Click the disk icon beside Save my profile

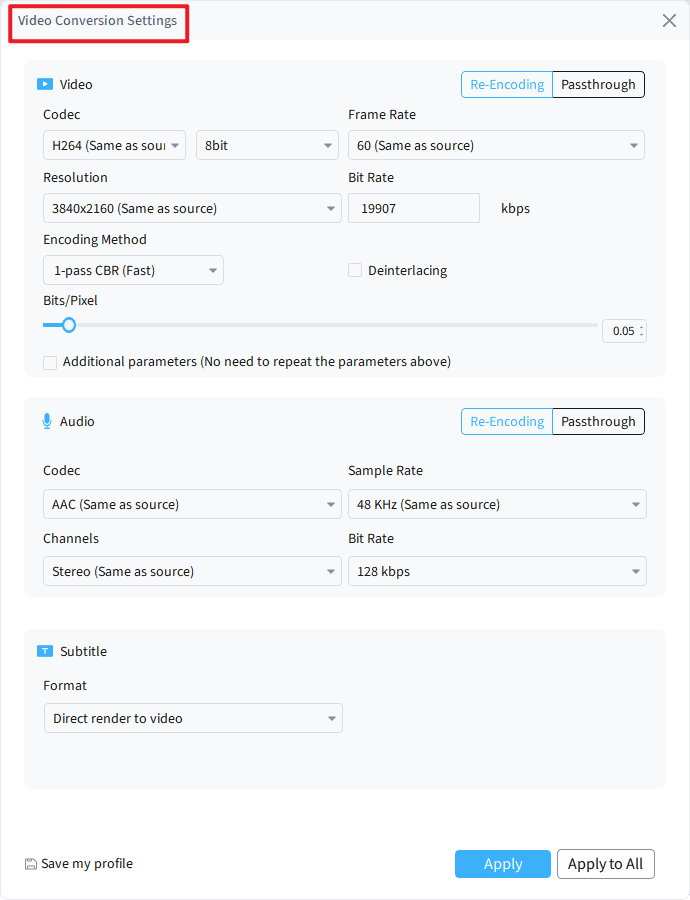point(29,863)
